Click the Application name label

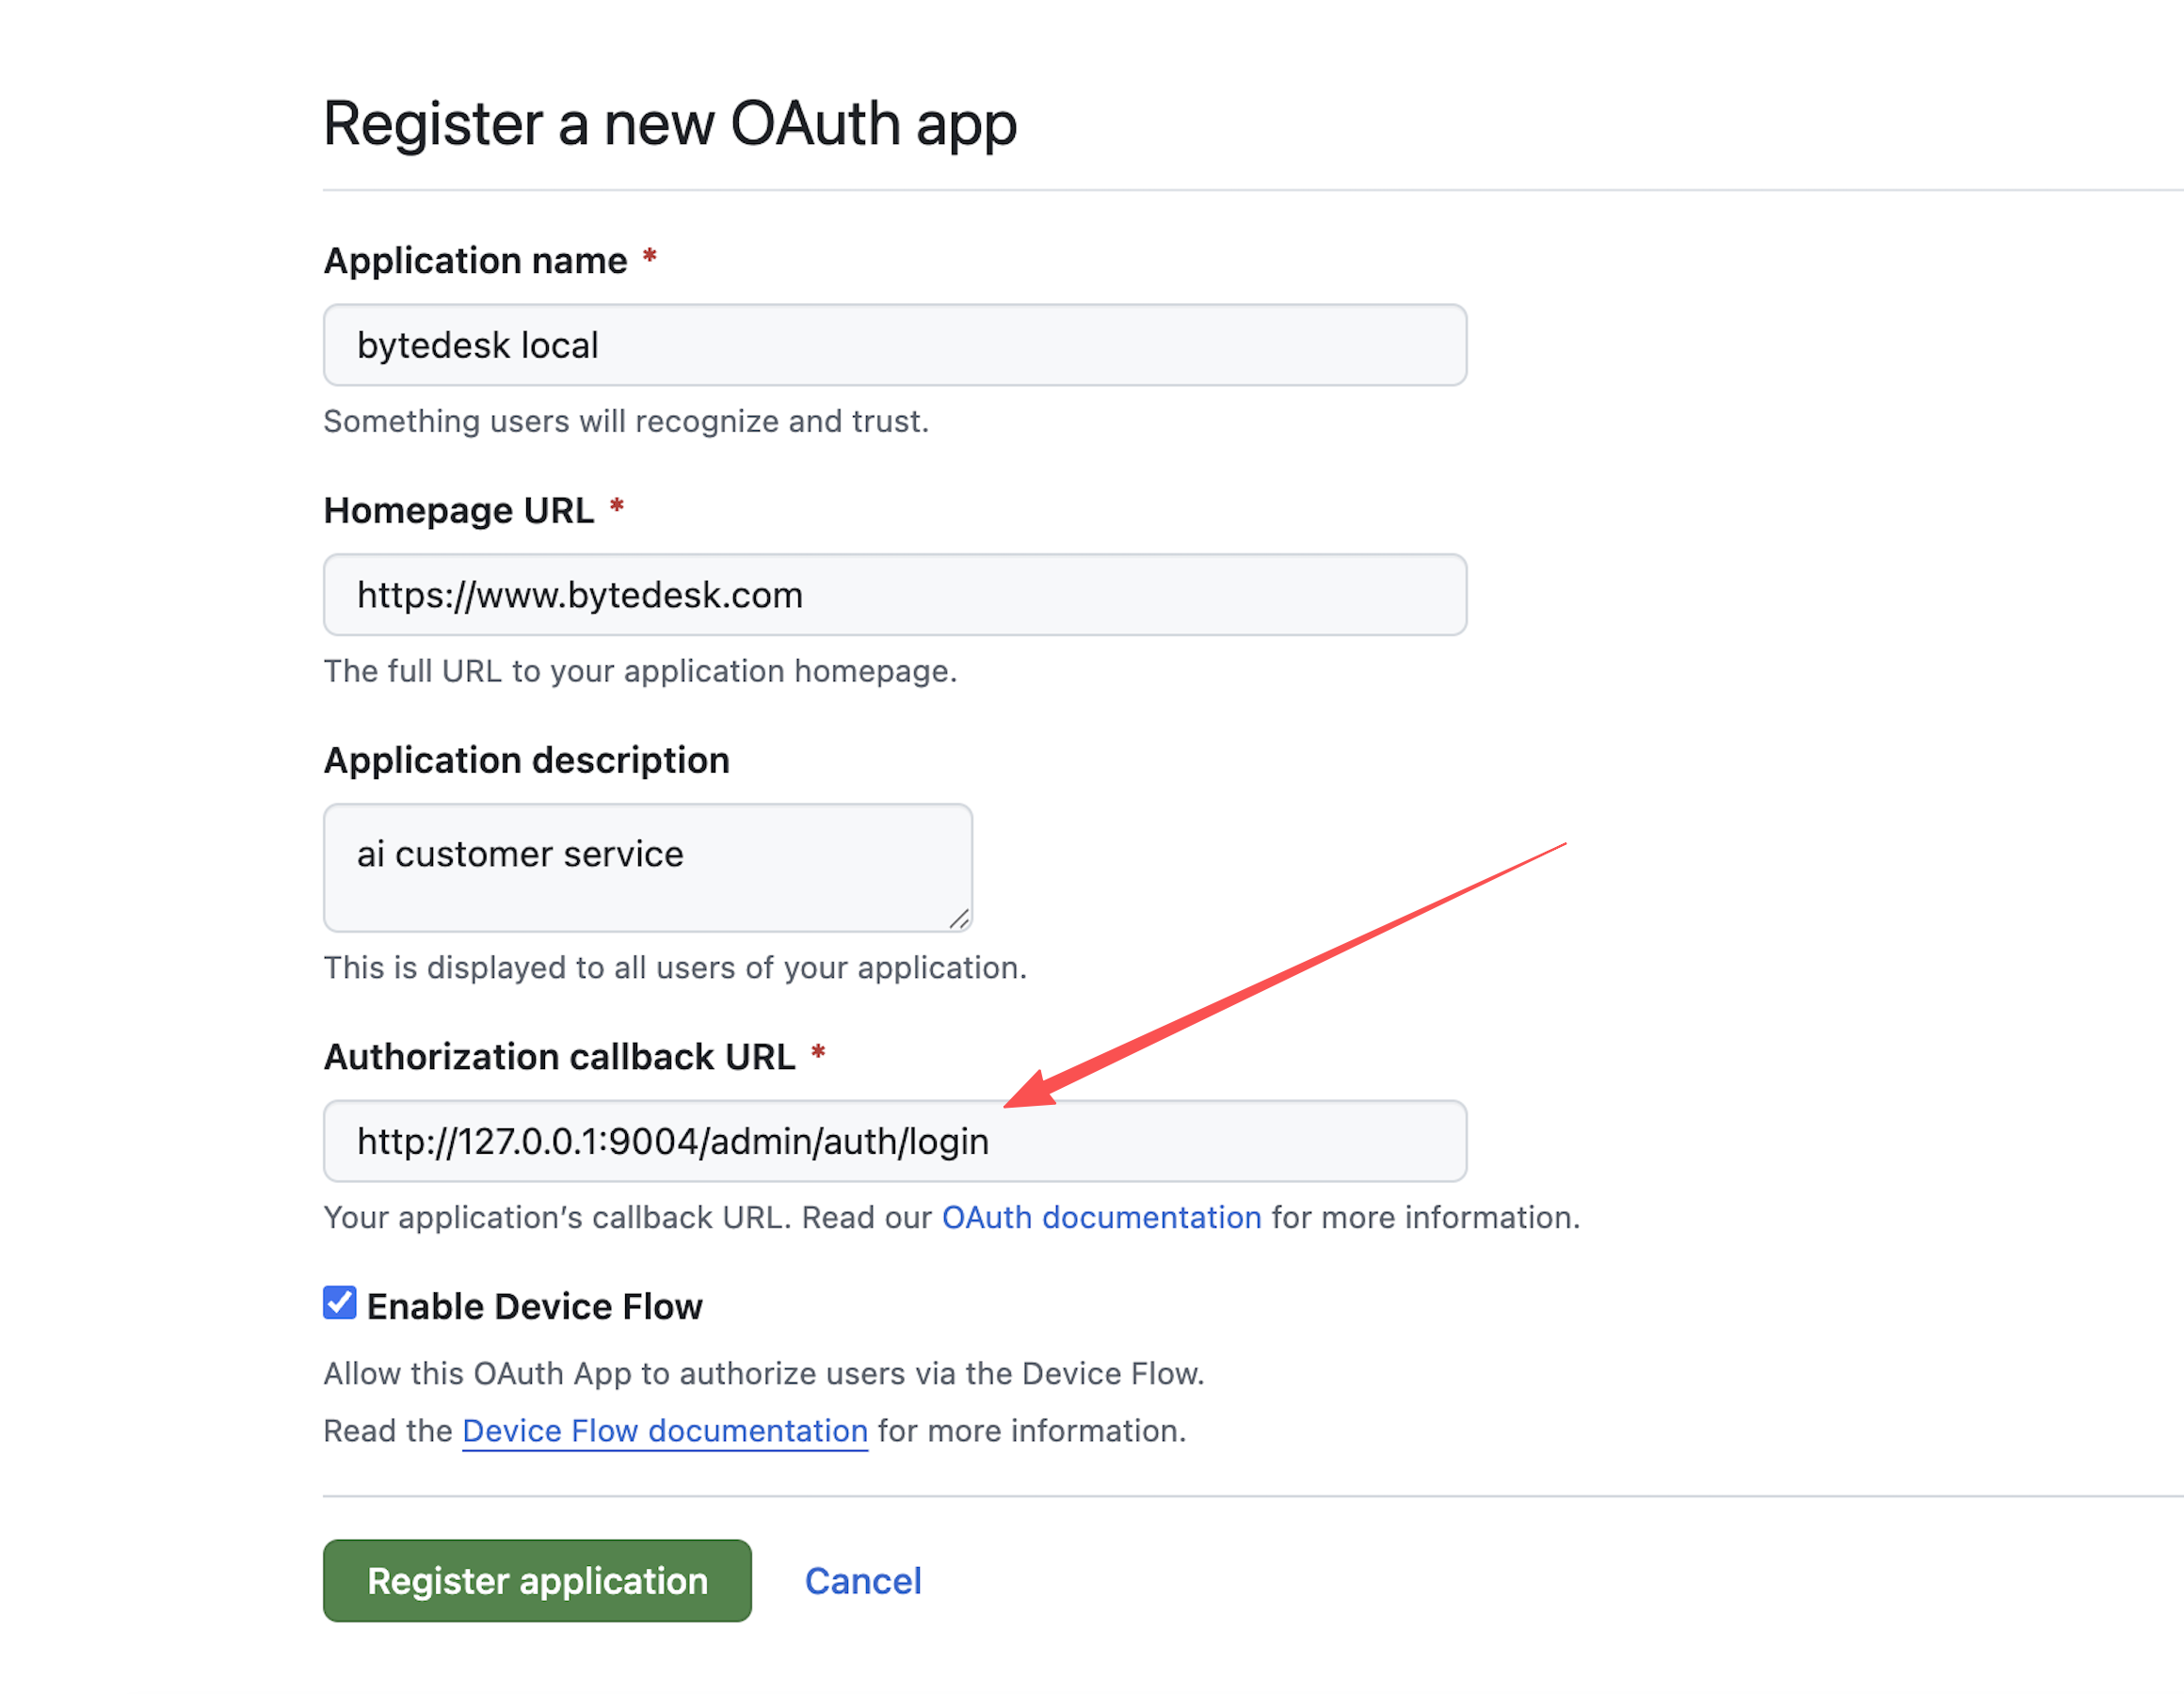[x=475, y=260]
